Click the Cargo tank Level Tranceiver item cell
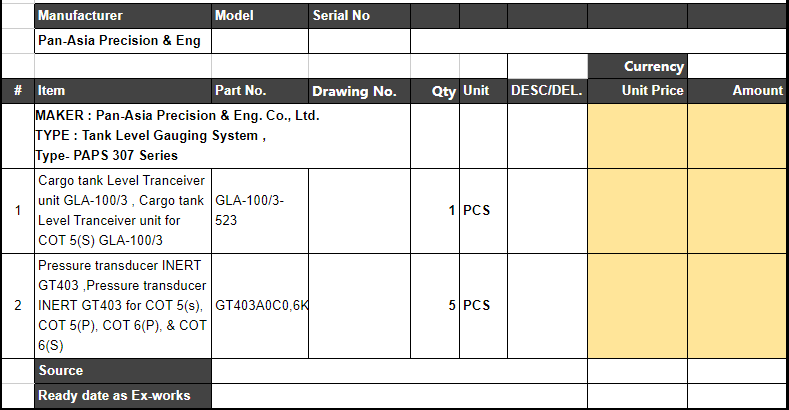The width and height of the screenshot is (789, 410). point(123,211)
